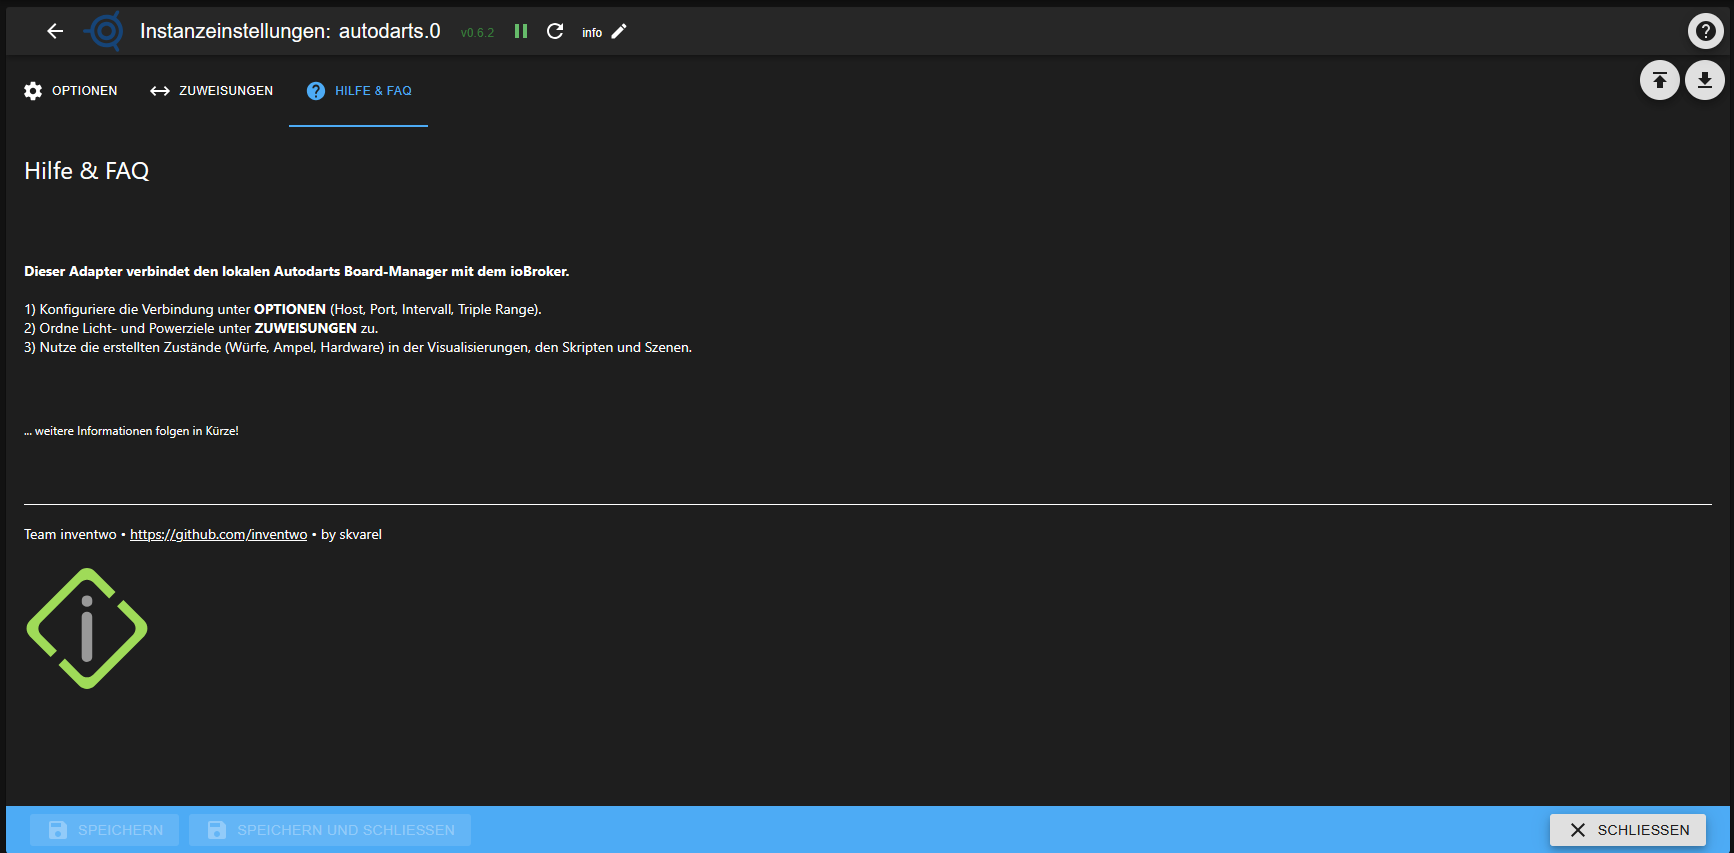Click the 'info' log level label
This screenshot has width=1734, height=853.
coord(592,33)
